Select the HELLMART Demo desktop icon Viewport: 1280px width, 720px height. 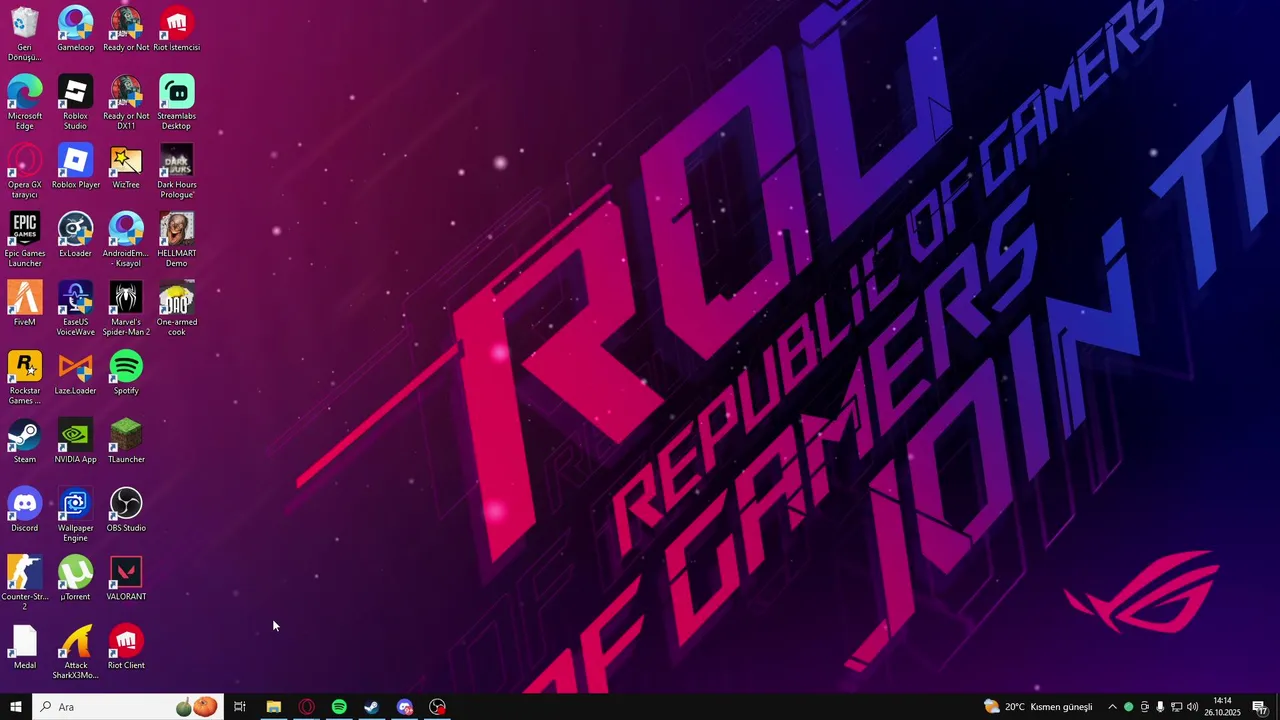[177, 240]
